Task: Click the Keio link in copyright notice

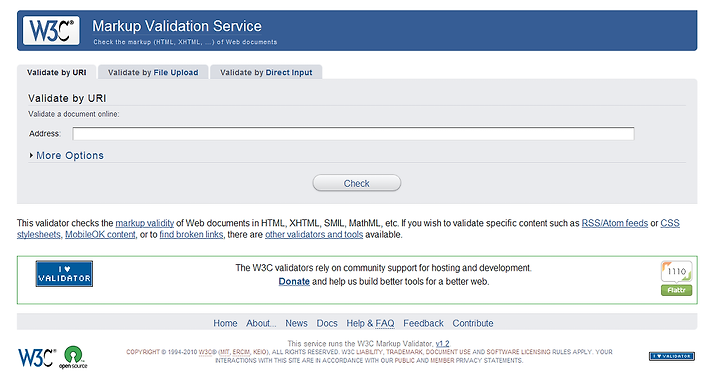Action: point(260,352)
